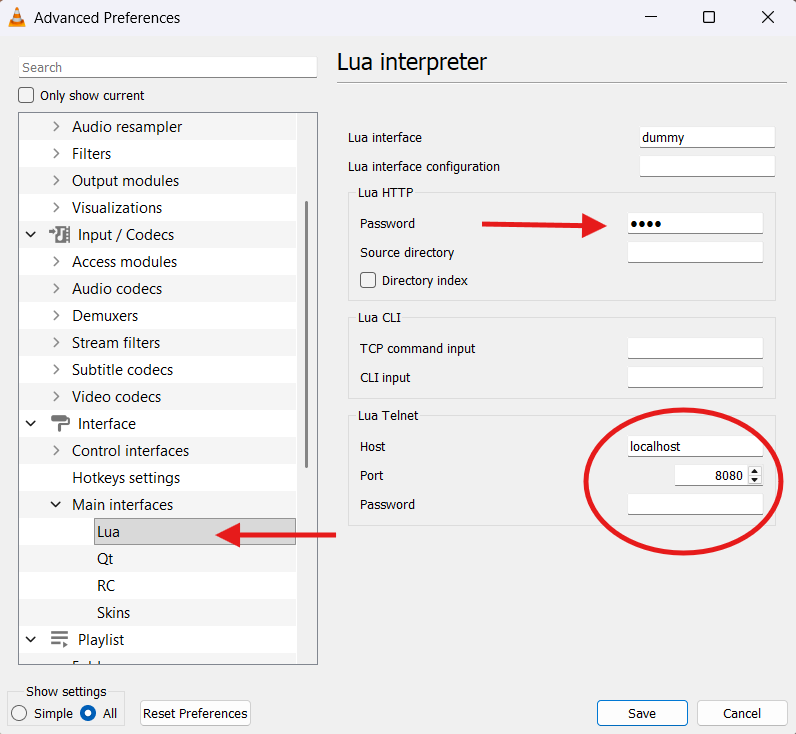The height and width of the screenshot is (734, 796).
Task: Click the Lua HTTP Password field
Action: click(695, 223)
